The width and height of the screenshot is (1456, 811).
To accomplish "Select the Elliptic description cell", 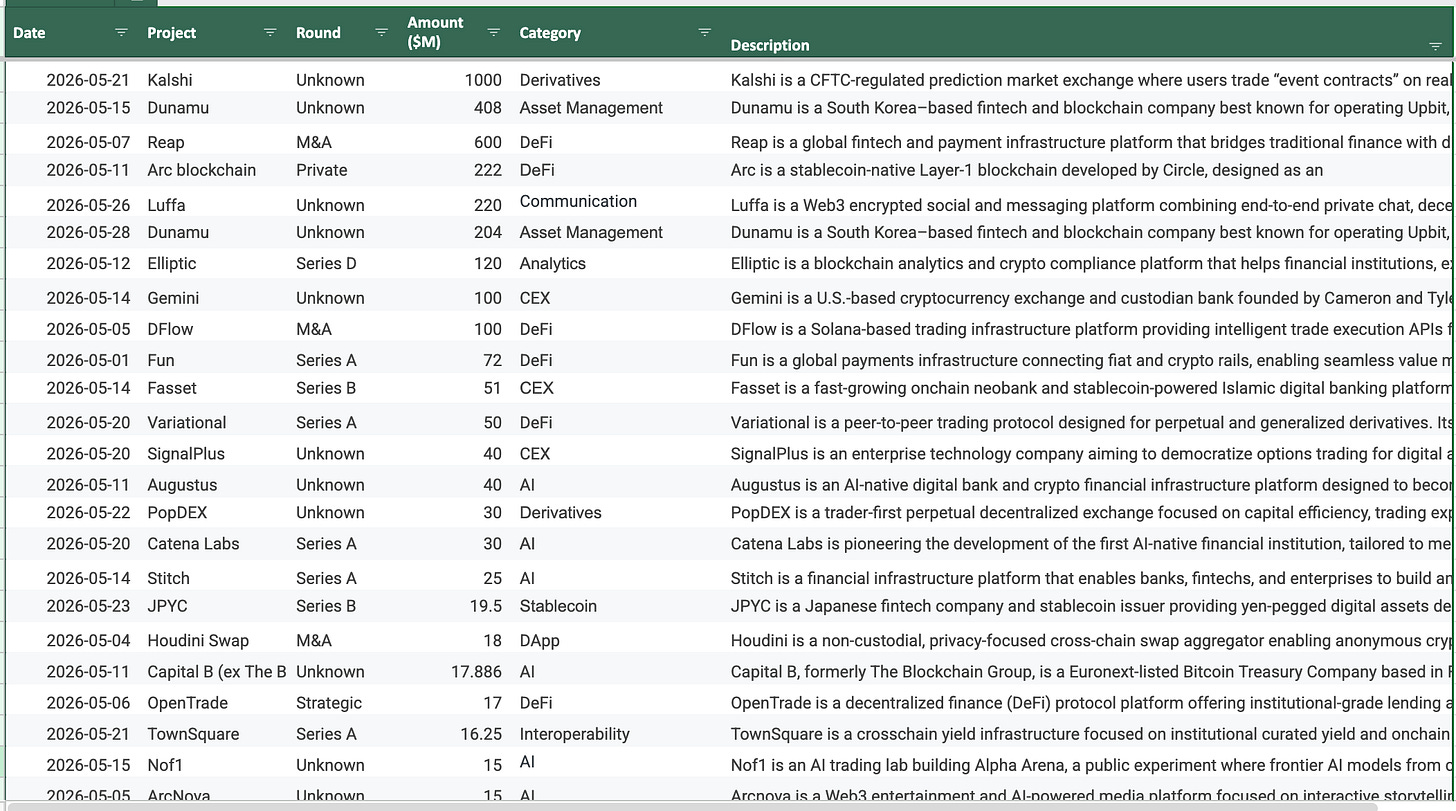I will (x=1090, y=264).
